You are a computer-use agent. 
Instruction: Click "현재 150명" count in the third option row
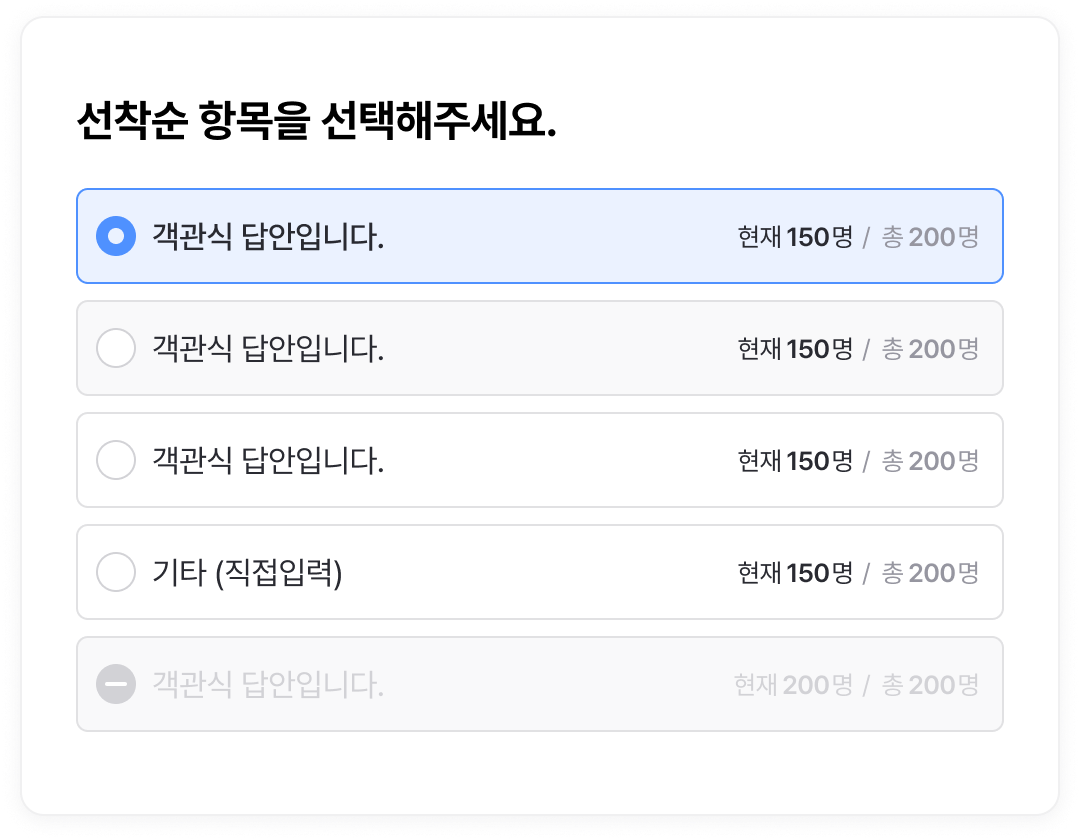tap(795, 461)
